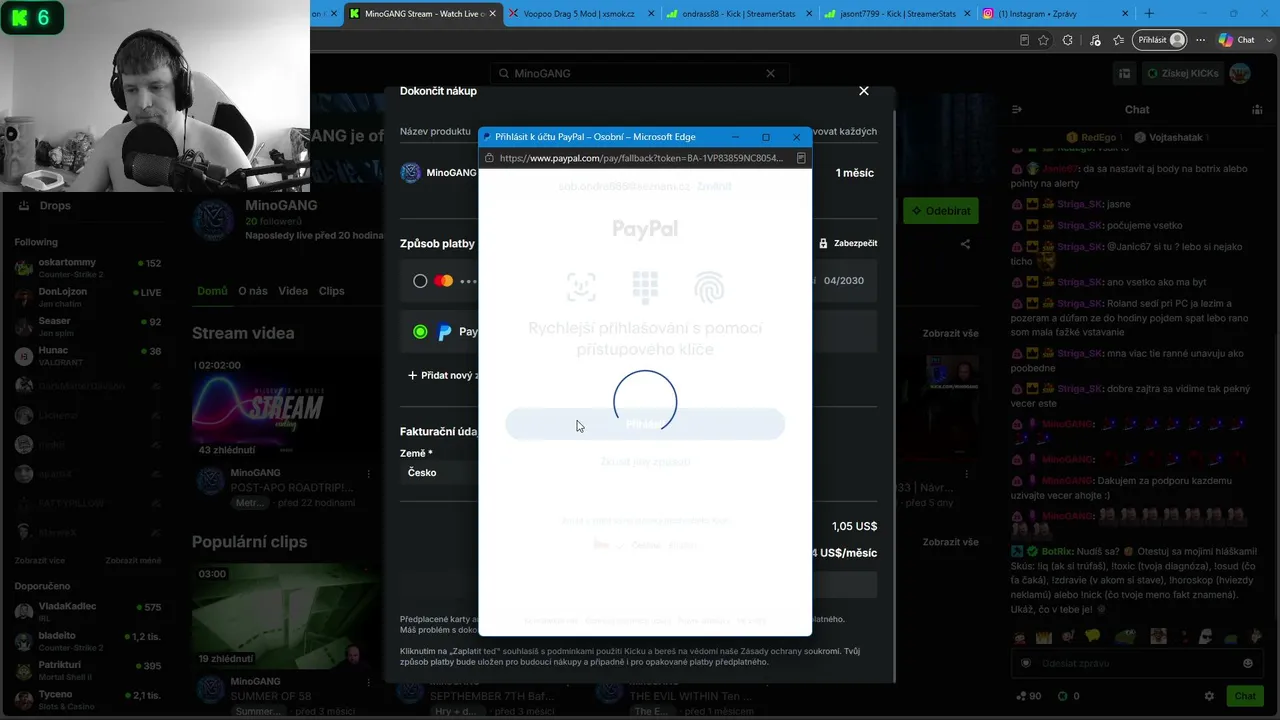Screen dimensions: 1280x720
Task: Click the theatre mode icon near Získej KICKs
Action: (1124, 73)
